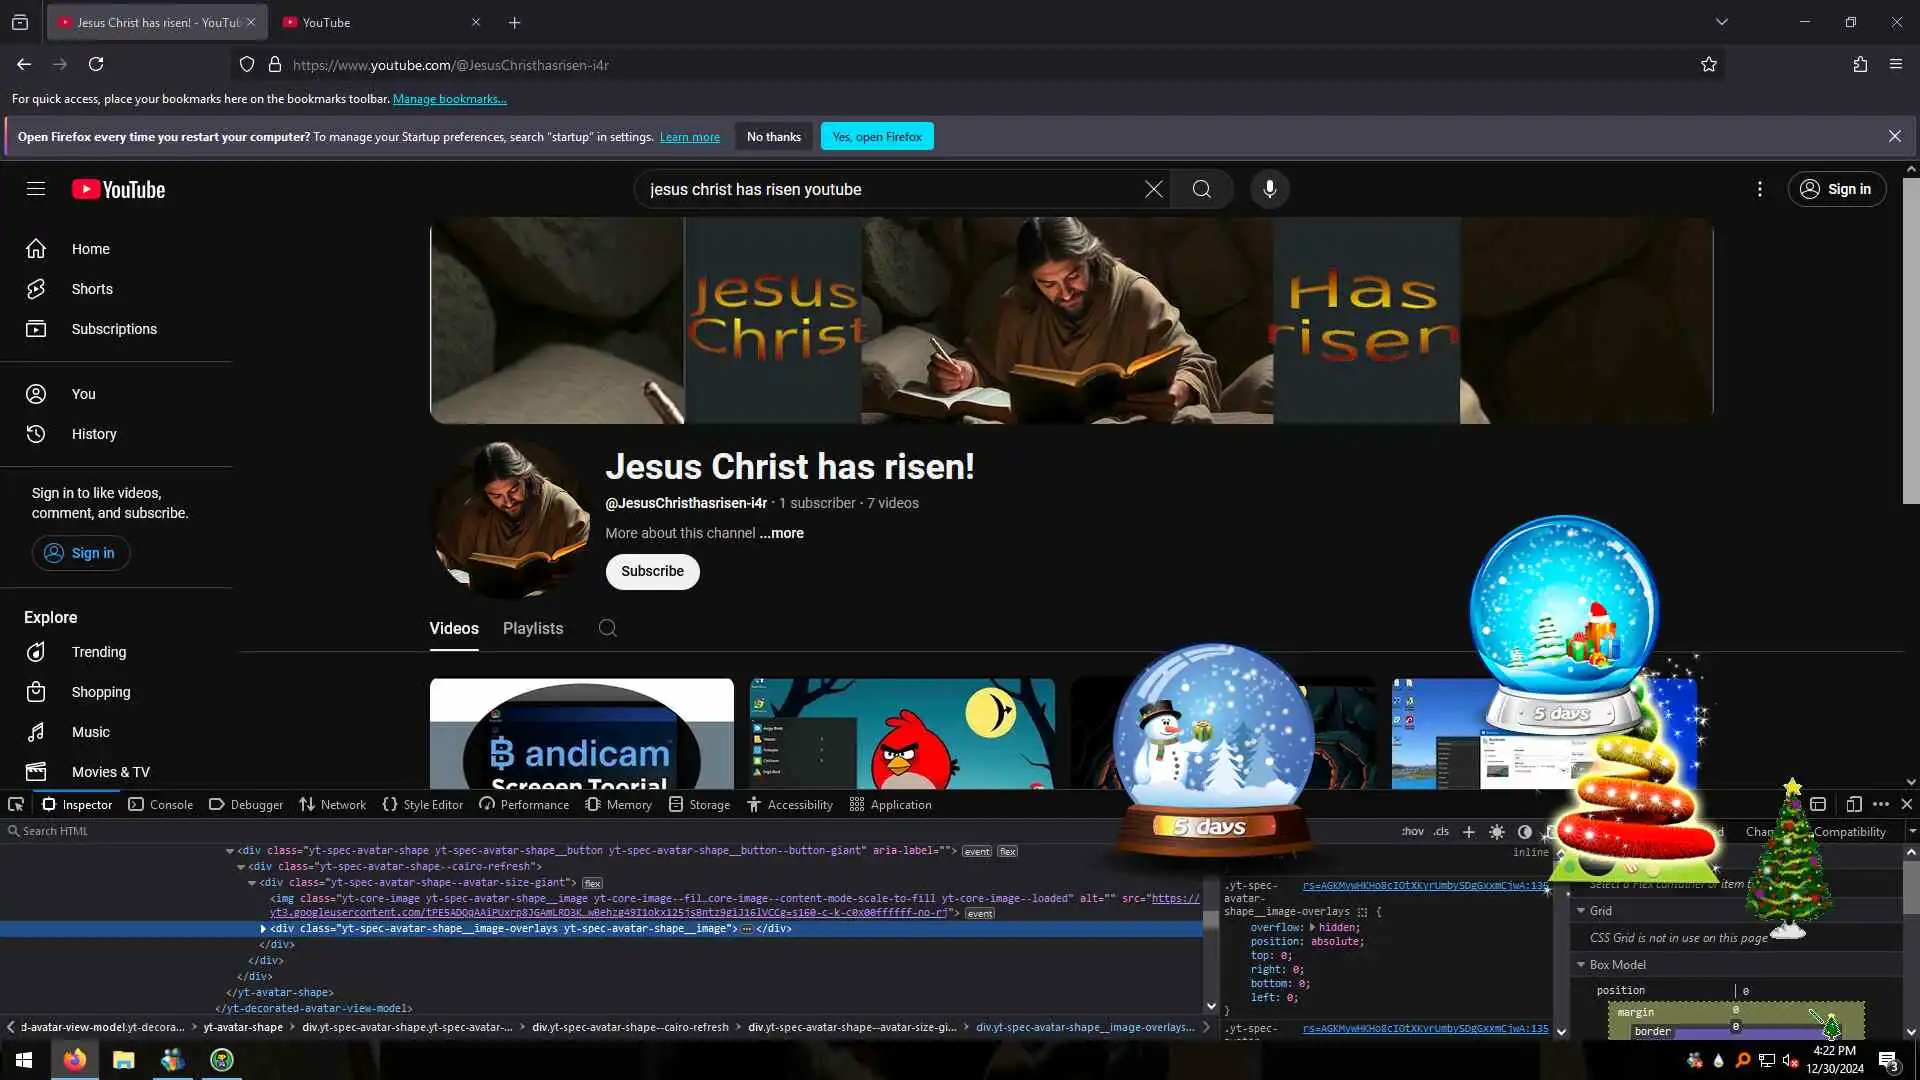Expand the image-overlays div node

tap(263, 929)
